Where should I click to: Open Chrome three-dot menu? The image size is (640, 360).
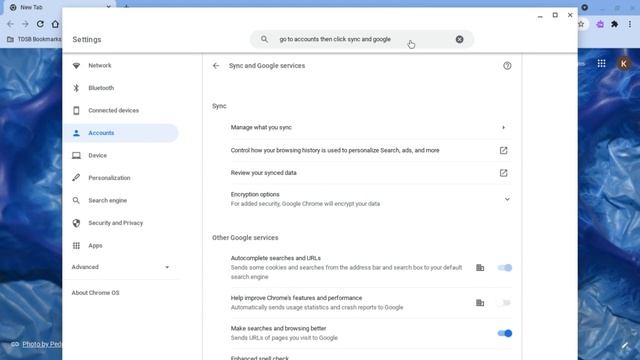point(630,24)
